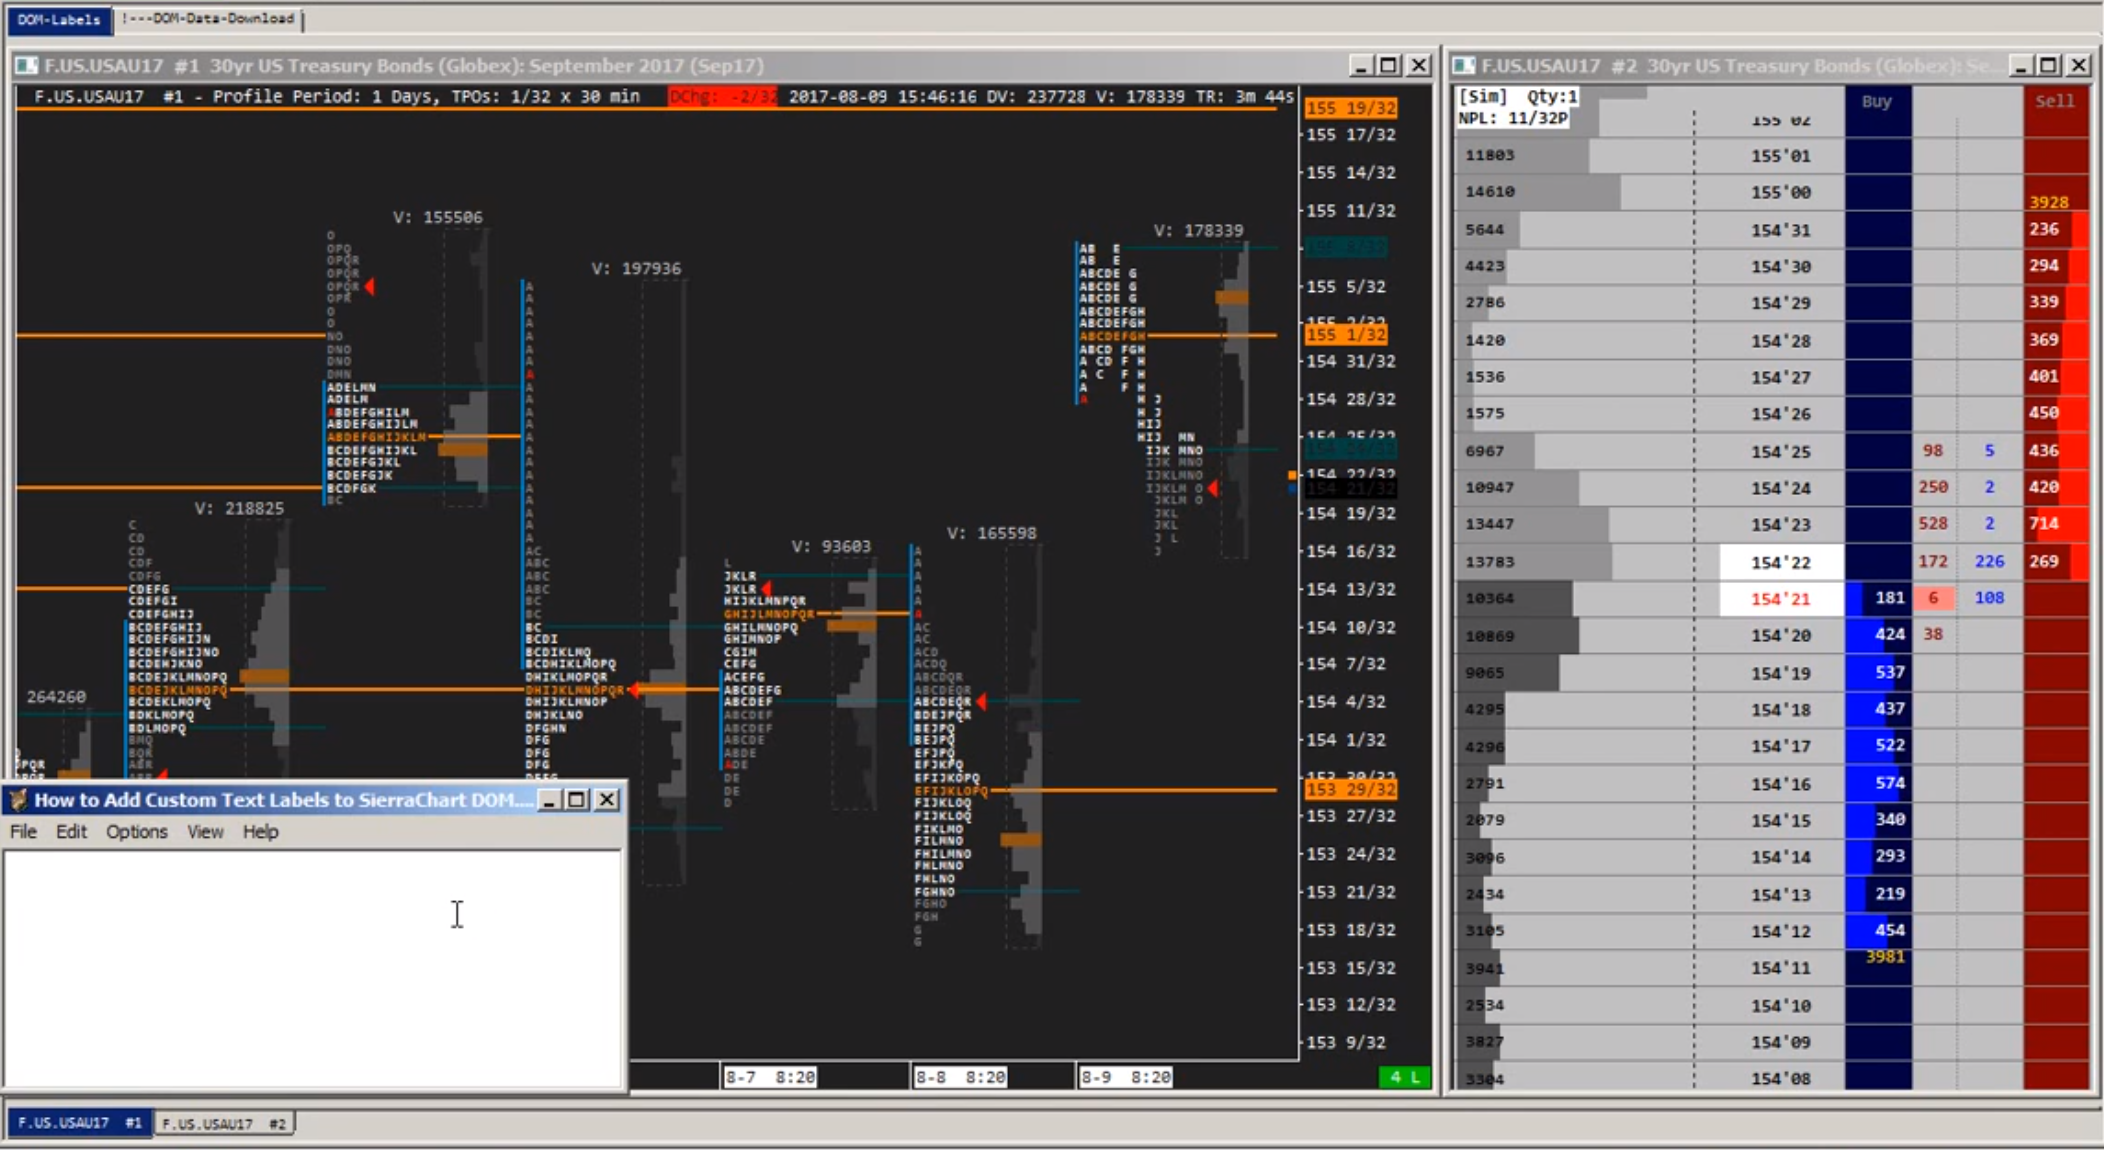2104x1150 pixels.
Task: Click the Buy cell 424 at 154'20
Action: coord(1879,634)
